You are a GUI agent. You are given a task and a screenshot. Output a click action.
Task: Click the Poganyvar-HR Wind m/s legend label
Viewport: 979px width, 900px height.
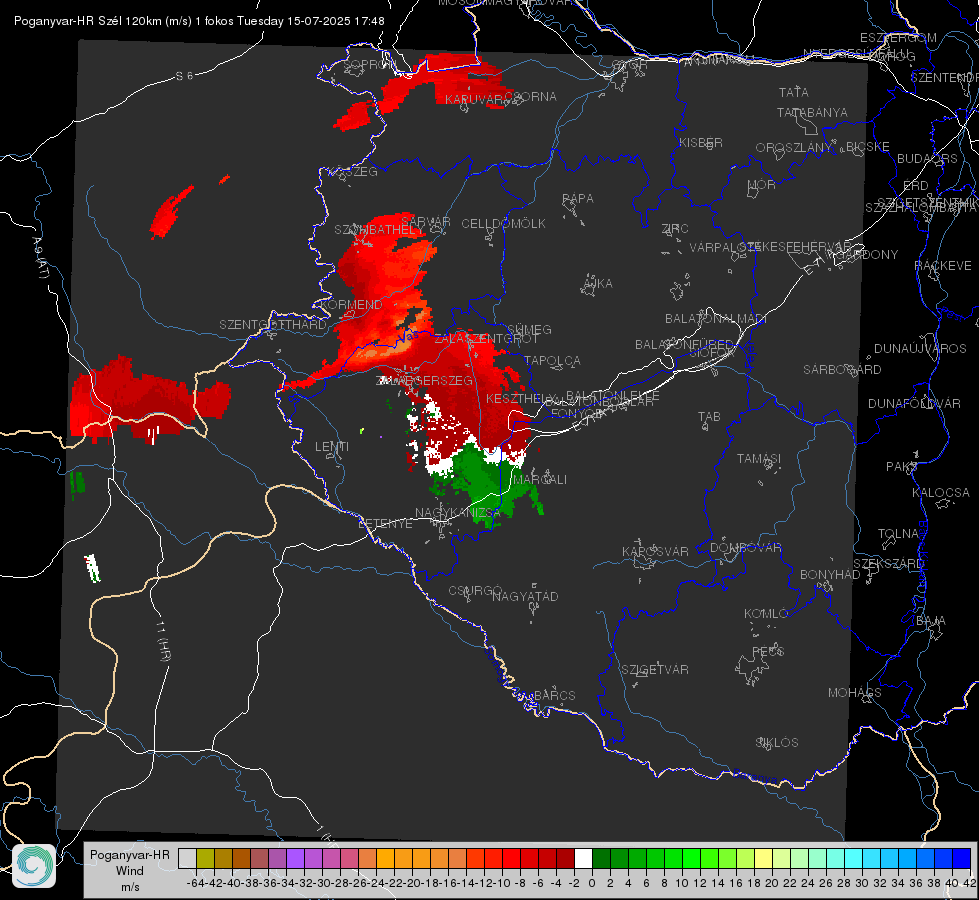(130, 871)
